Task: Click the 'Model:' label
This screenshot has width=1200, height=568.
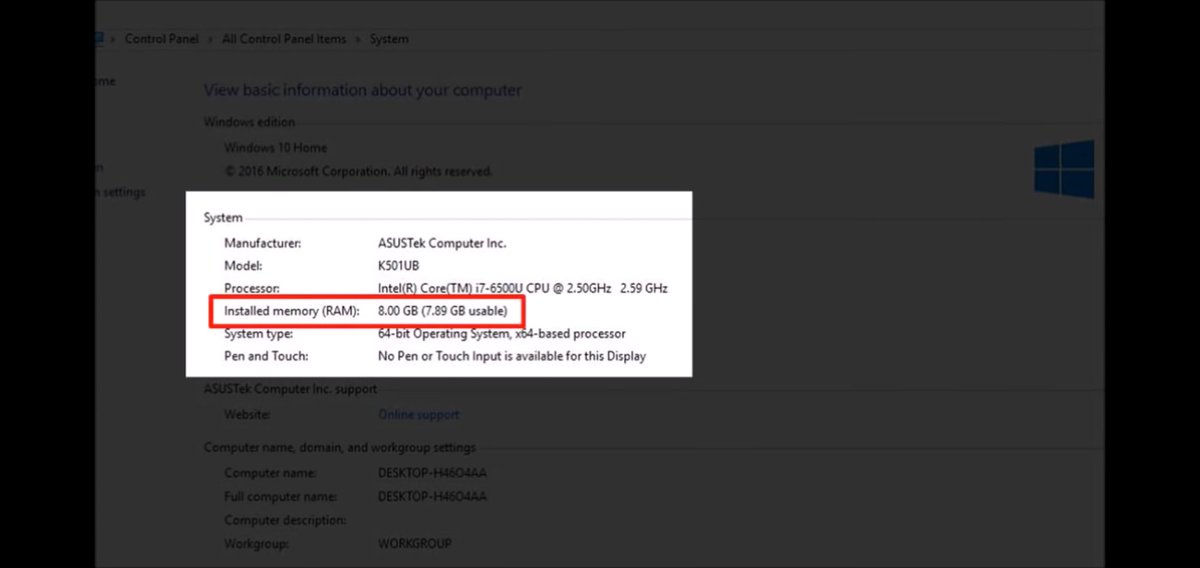Action: pyautogui.click(x=244, y=266)
